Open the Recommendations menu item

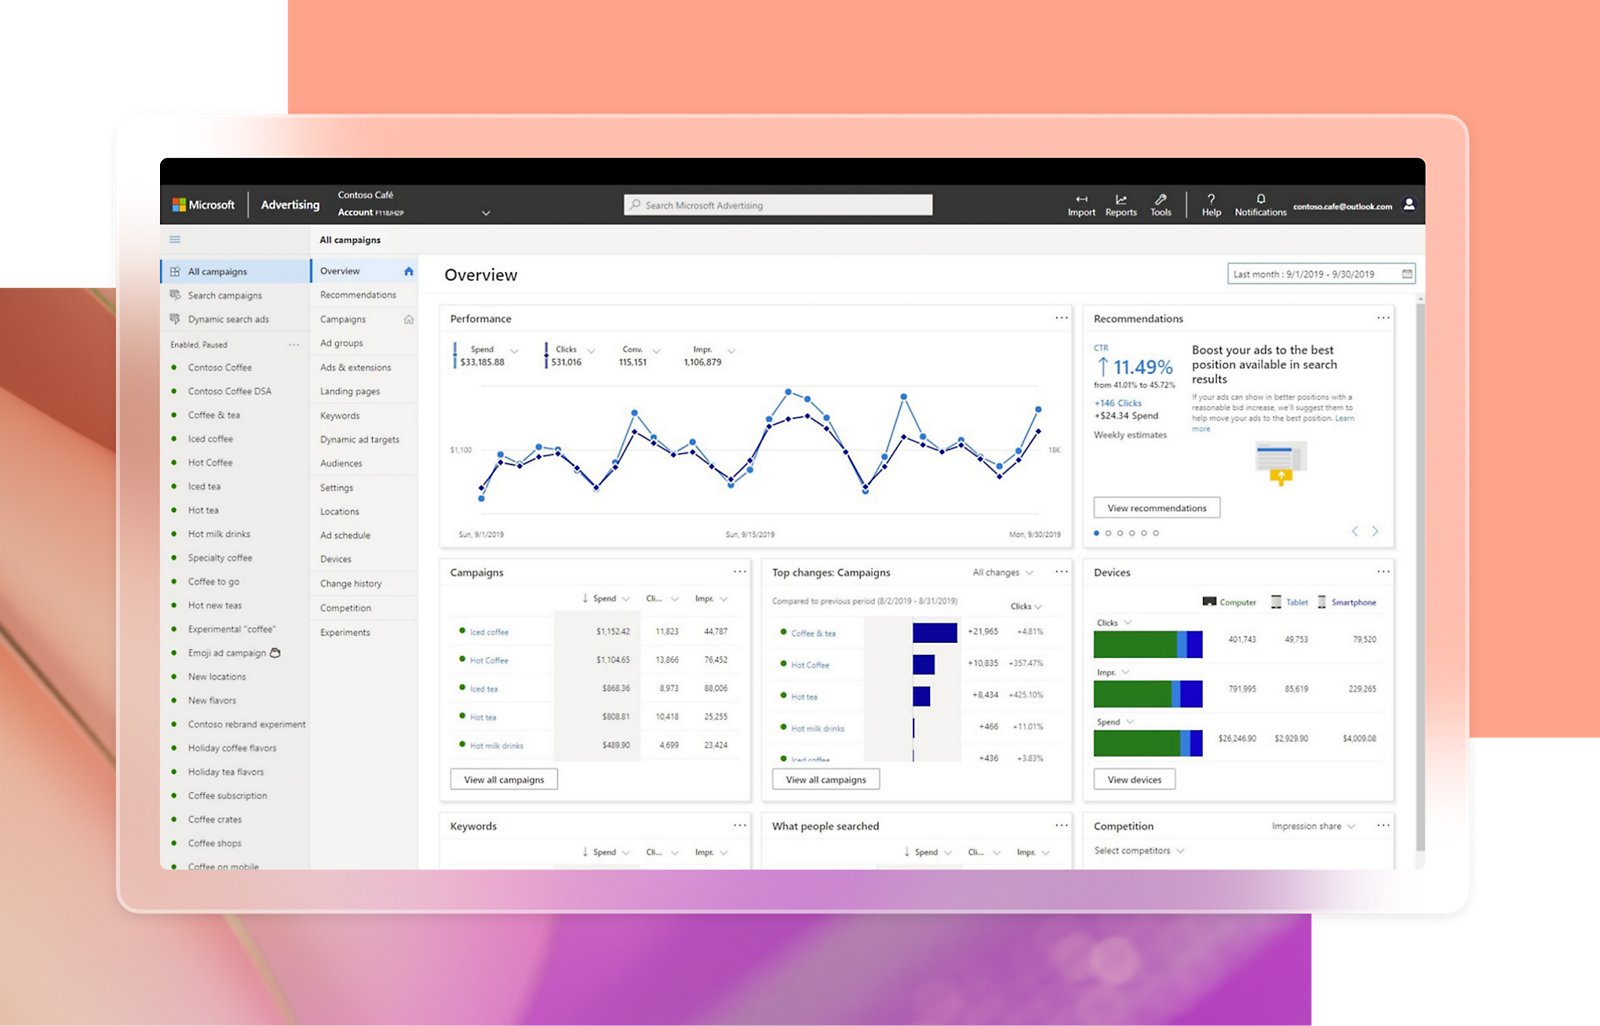[358, 295]
